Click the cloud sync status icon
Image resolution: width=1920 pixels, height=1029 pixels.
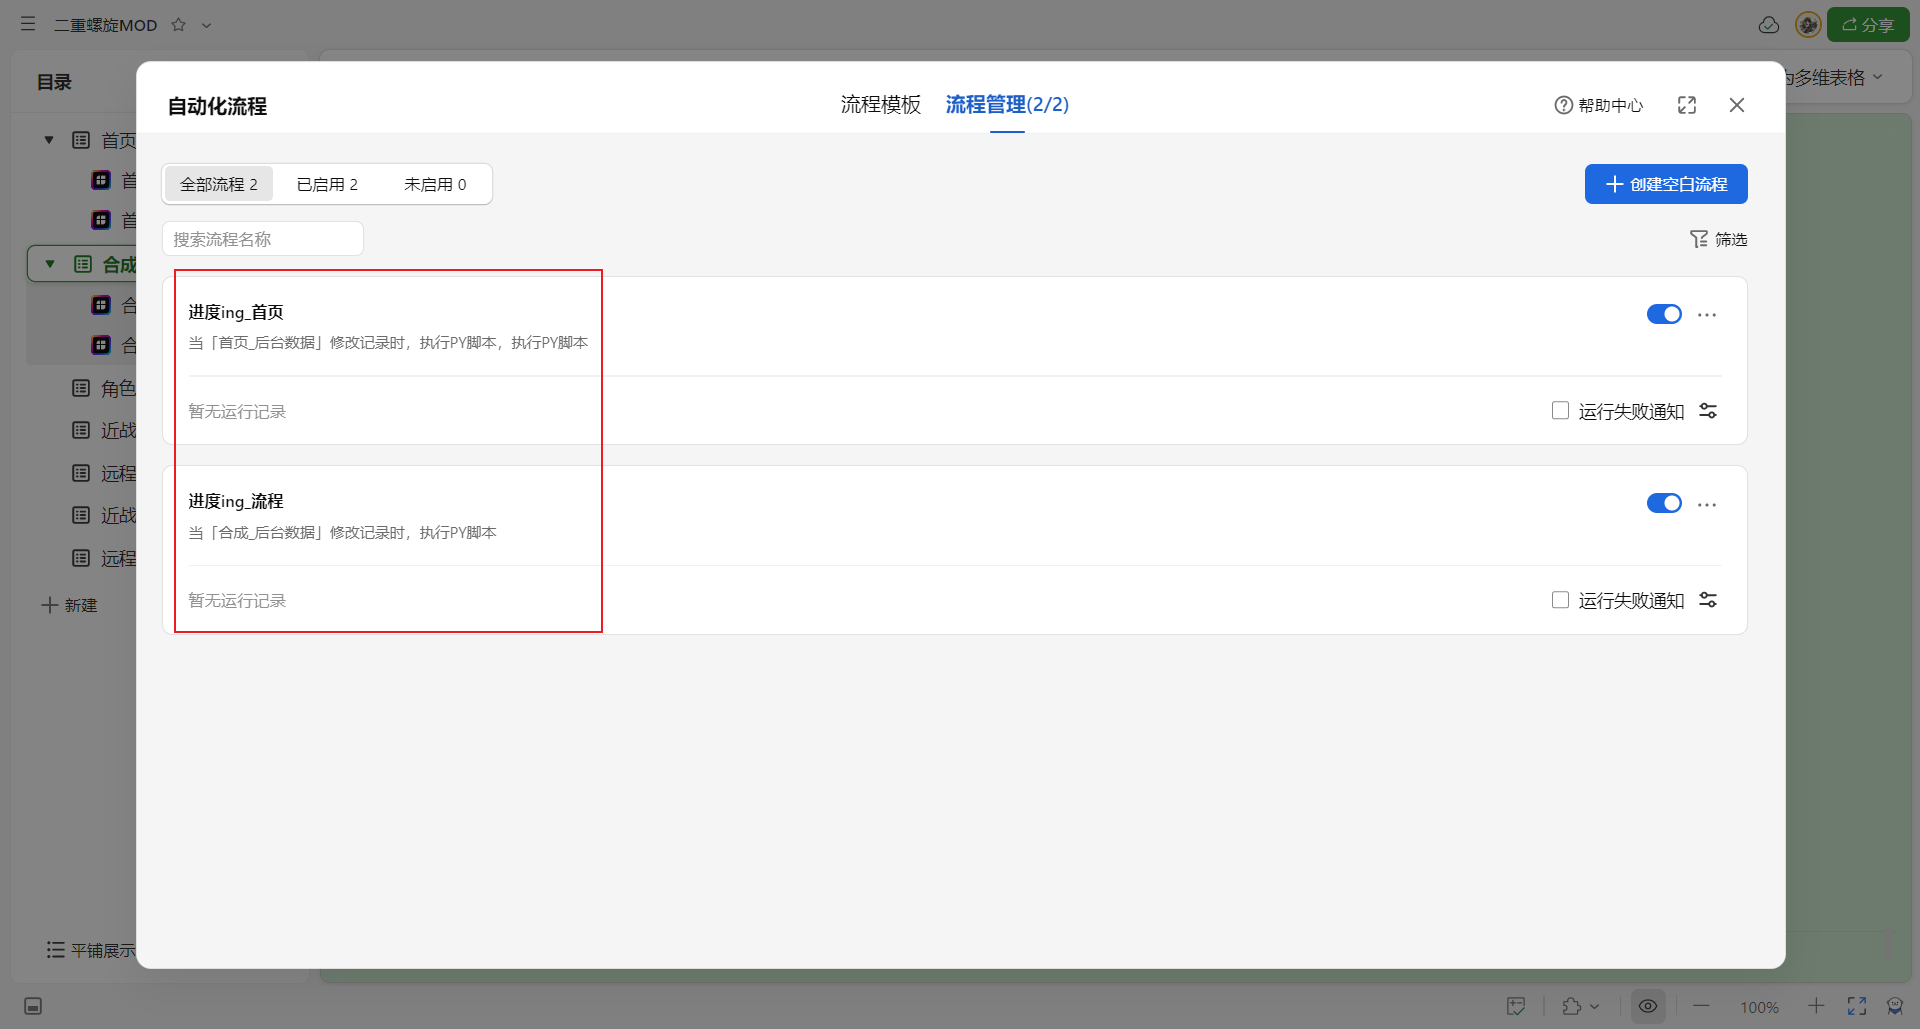(1769, 25)
